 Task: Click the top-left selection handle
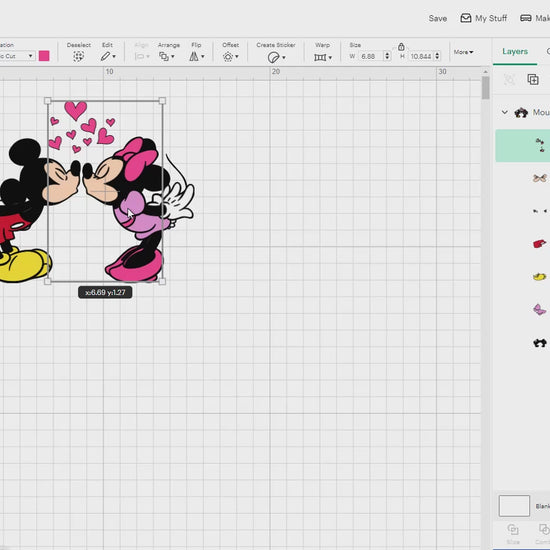48,101
